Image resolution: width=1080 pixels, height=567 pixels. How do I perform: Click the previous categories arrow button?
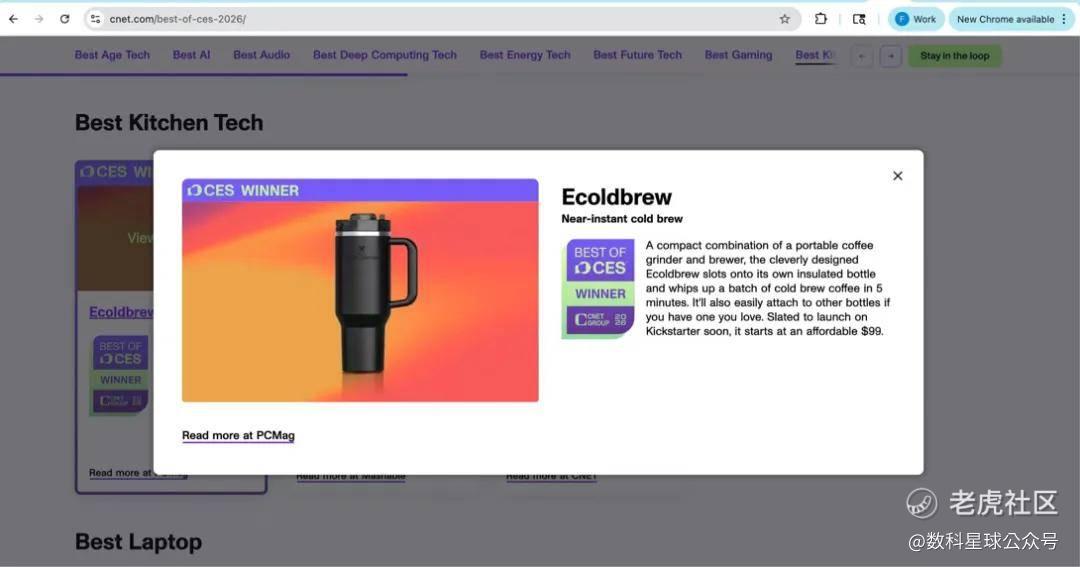tap(862, 56)
